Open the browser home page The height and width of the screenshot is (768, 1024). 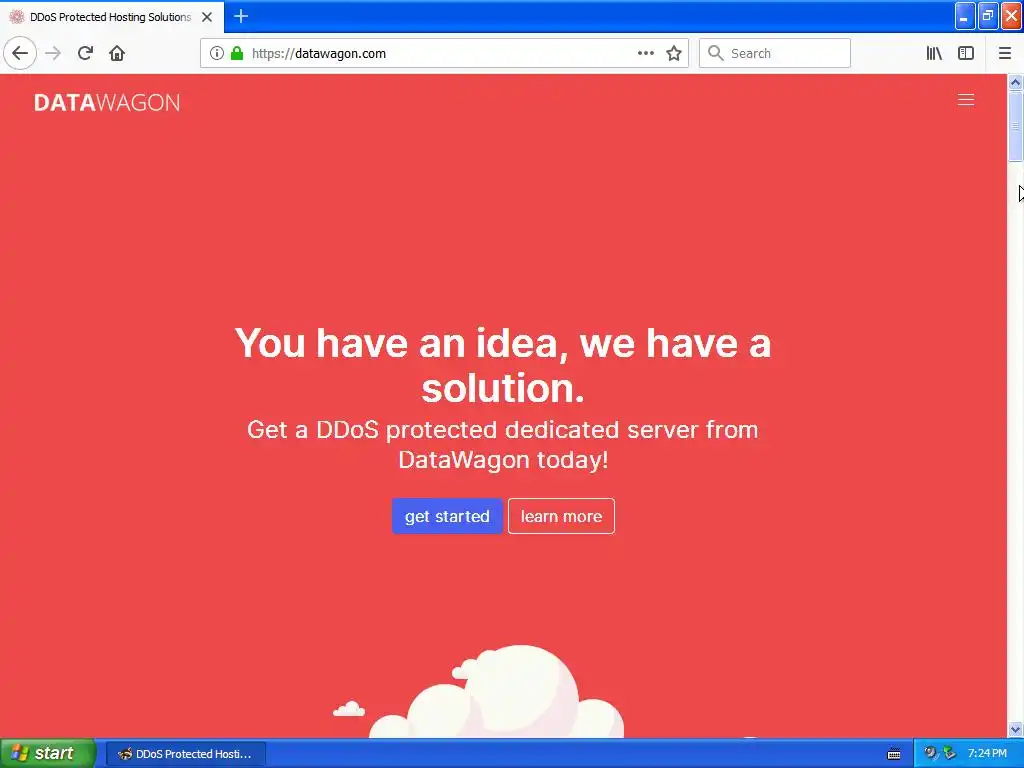(117, 53)
